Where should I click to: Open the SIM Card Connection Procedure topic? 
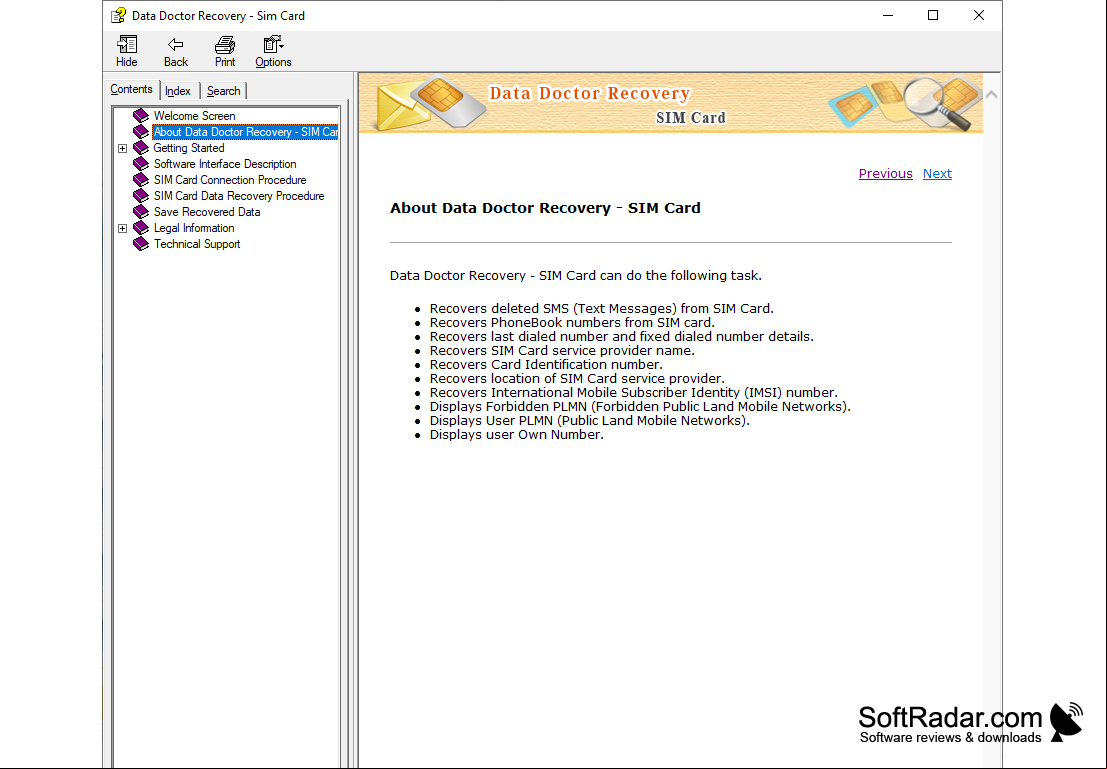tap(230, 180)
